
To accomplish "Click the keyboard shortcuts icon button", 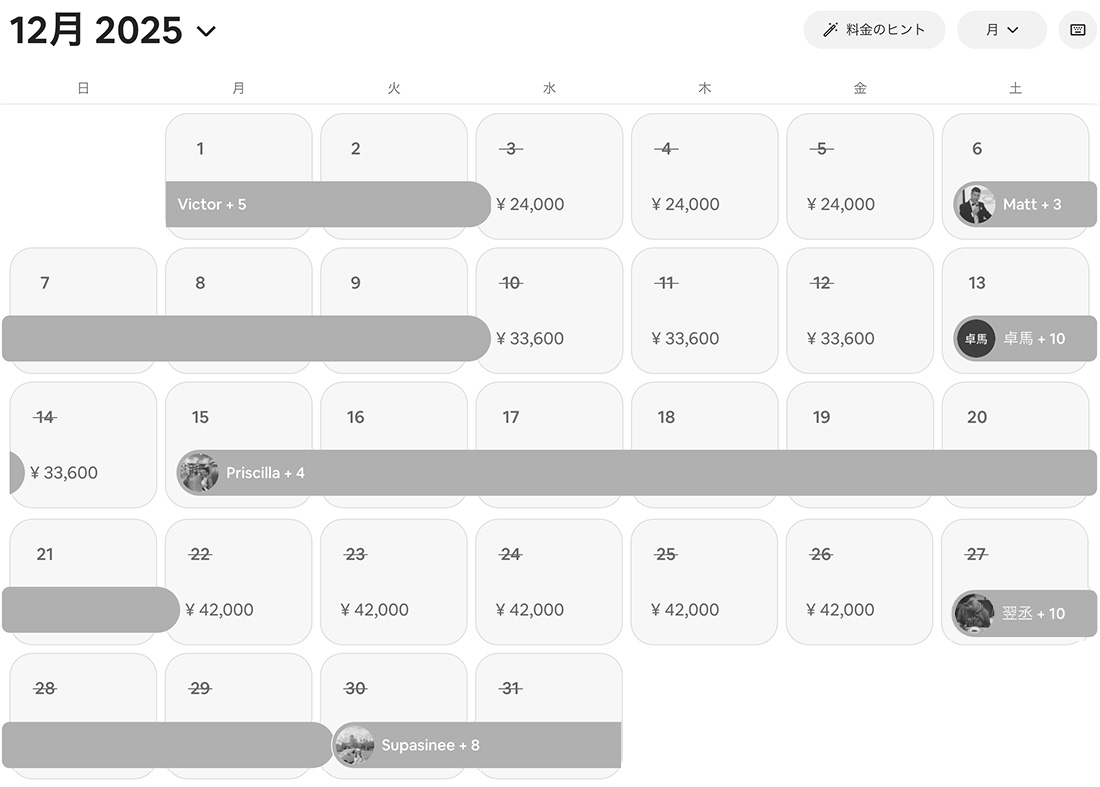I will click(1078, 30).
